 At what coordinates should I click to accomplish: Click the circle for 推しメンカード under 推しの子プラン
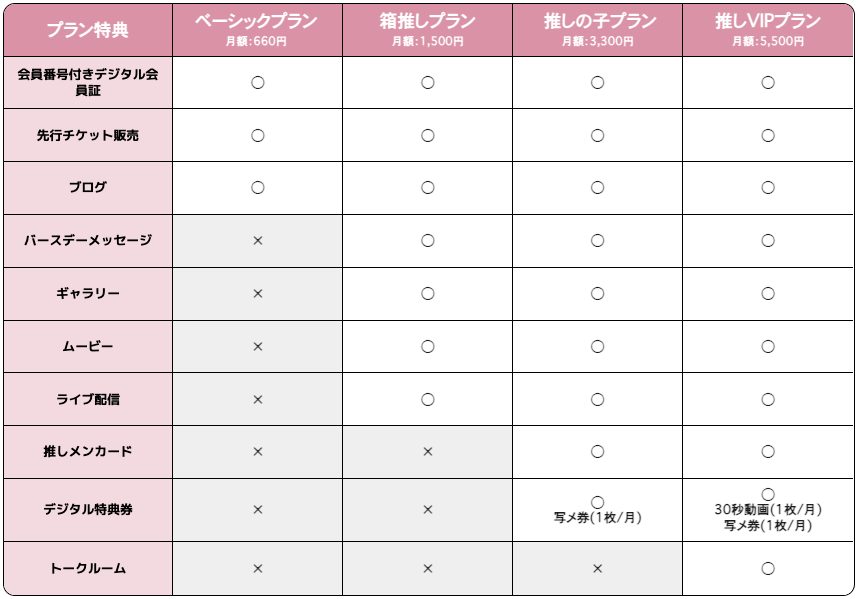597,452
